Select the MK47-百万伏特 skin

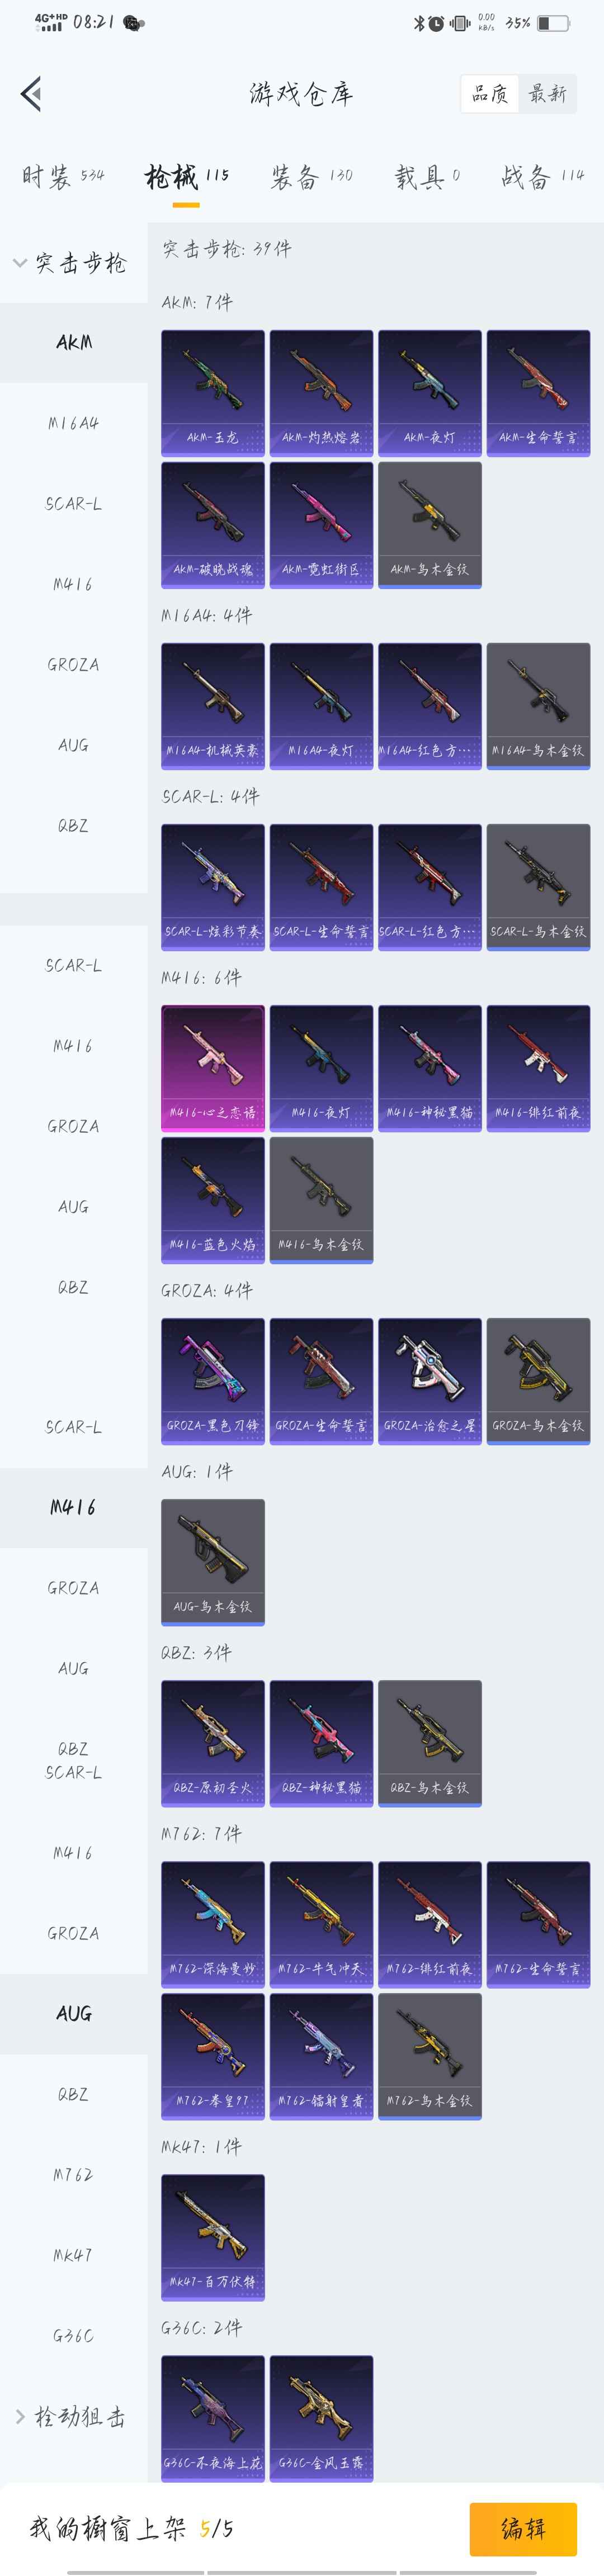213,2237
